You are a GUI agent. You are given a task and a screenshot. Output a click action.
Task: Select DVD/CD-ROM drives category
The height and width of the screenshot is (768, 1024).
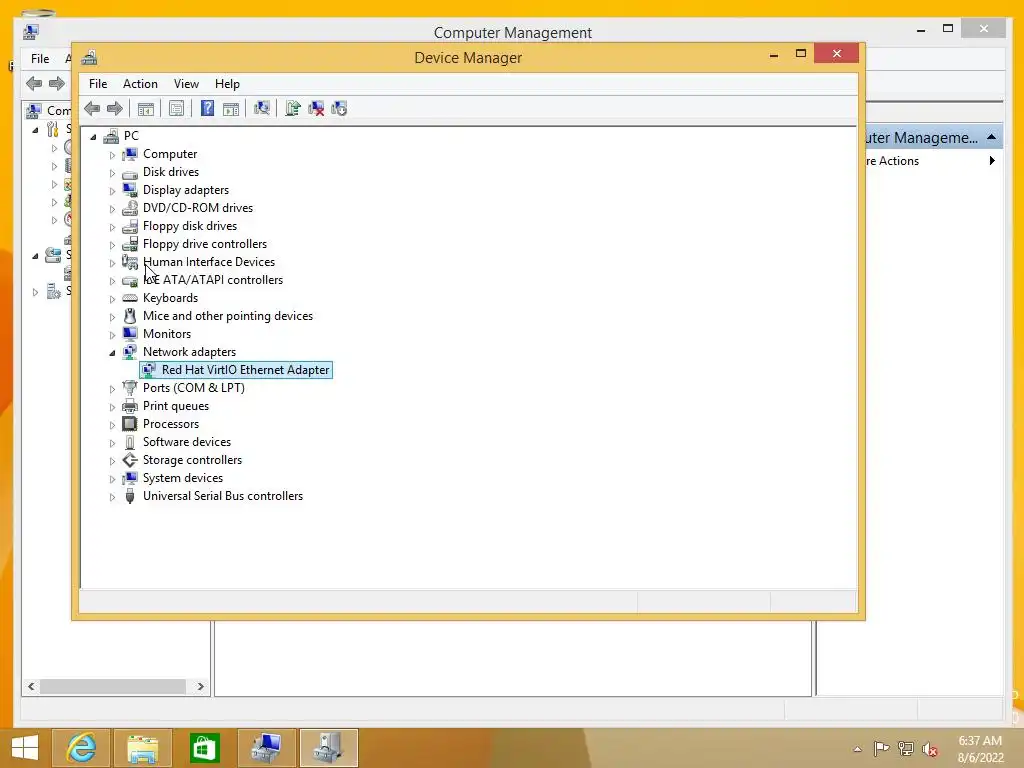tap(198, 208)
